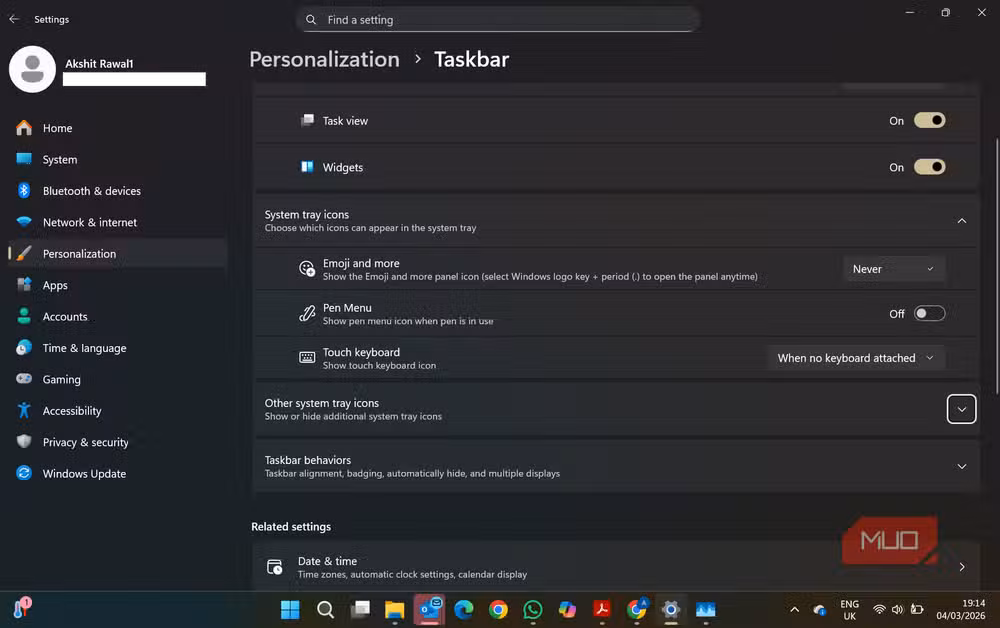This screenshot has height=628, width=1000.
Task: Open the Windows Start button
Action: pos(290,610)
